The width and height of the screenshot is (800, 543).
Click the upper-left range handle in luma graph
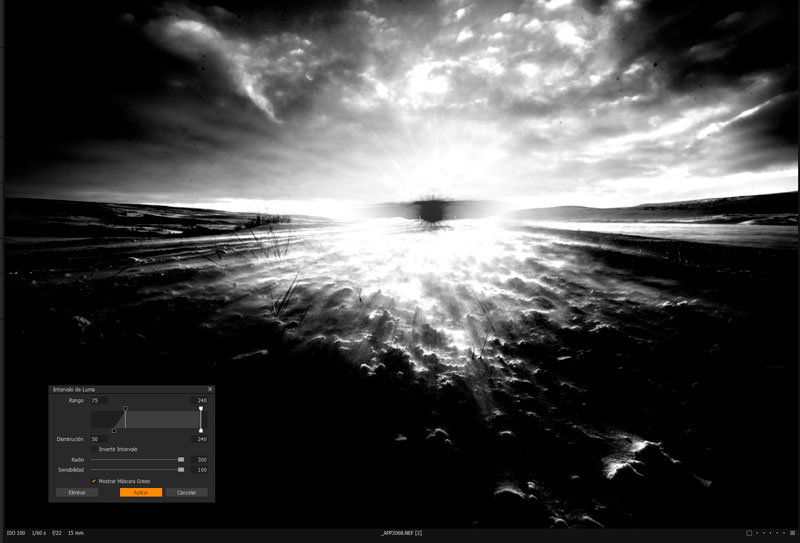[125, 408]
